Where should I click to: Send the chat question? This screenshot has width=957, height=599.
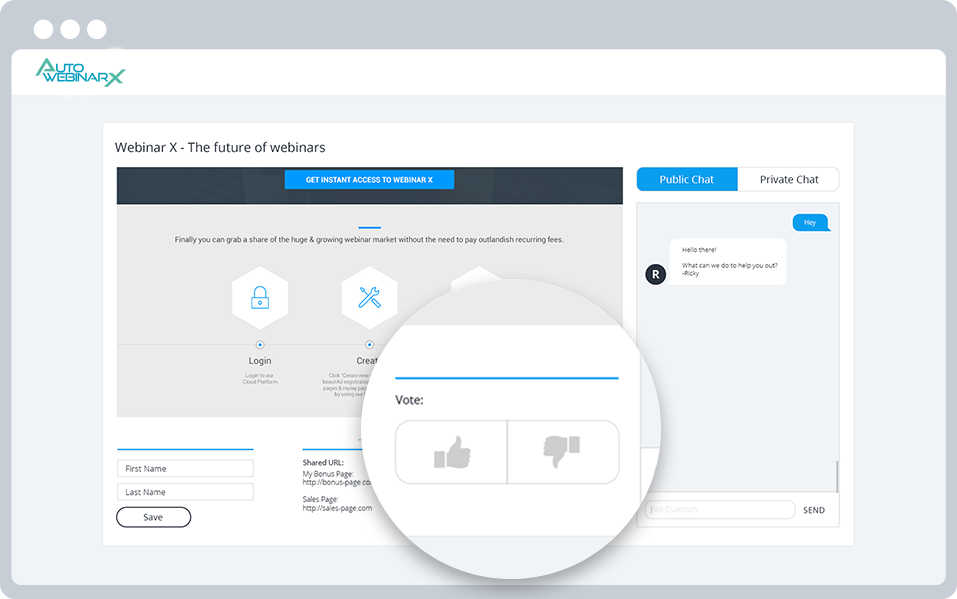(814, 510)
